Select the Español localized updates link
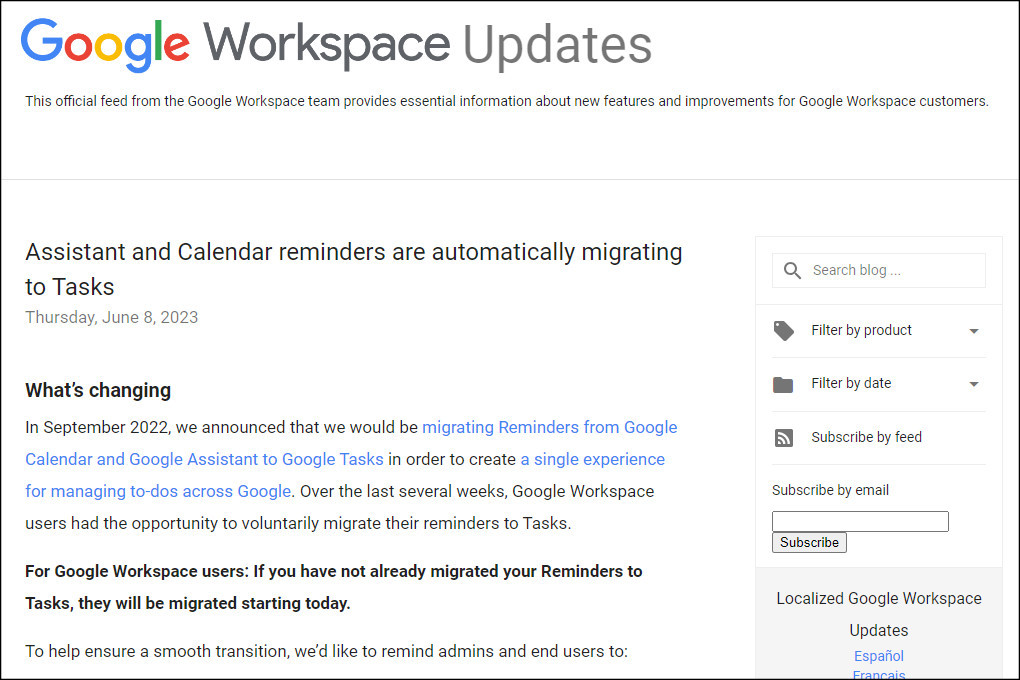 (879, 656)
